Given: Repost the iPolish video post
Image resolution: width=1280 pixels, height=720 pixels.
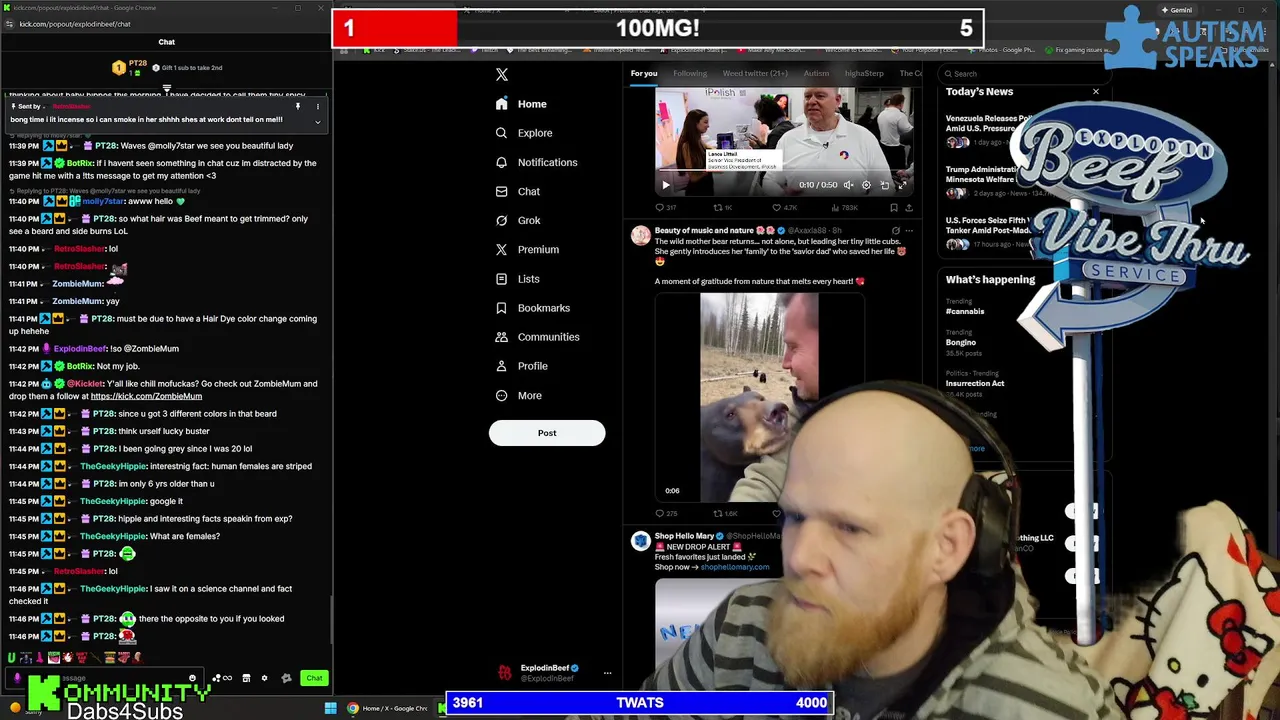Looking at the screenshot, I should click(x=722, y=208).
